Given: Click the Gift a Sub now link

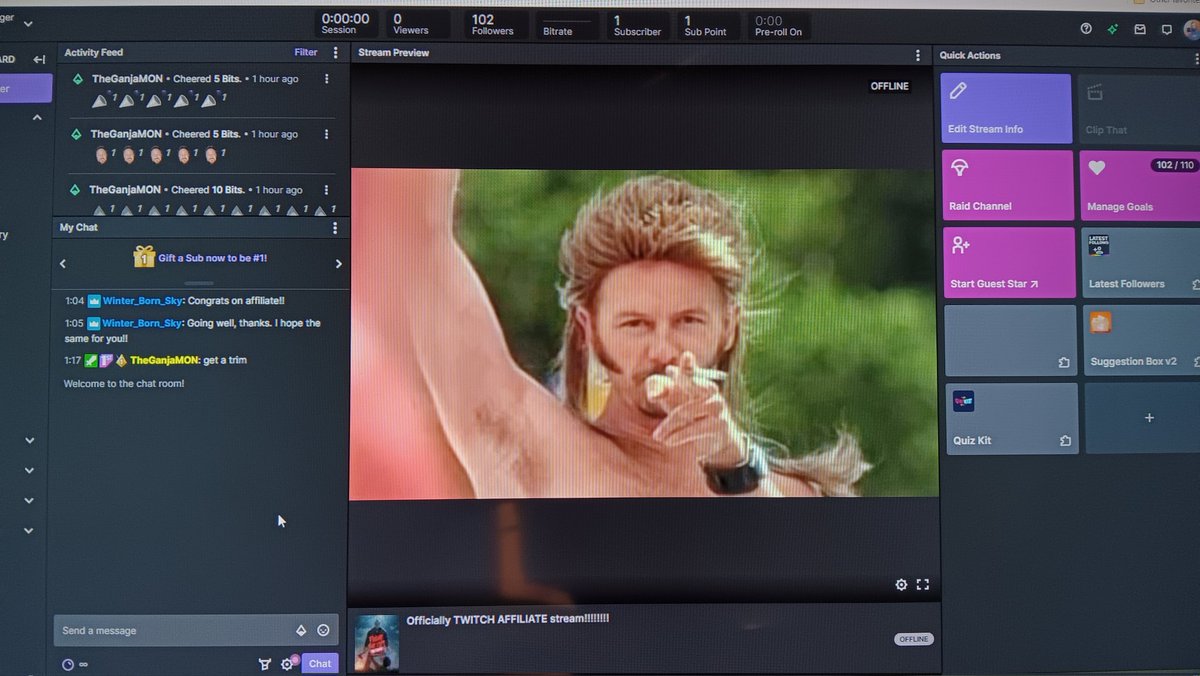Looking at the screenshot, I should 212,258.
